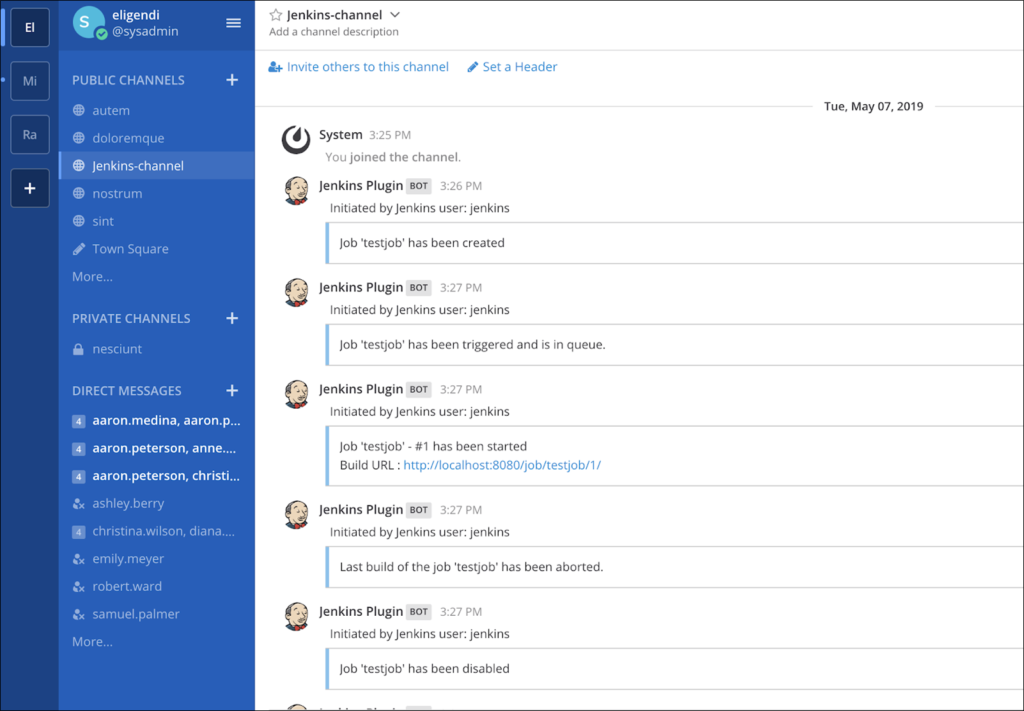
Task: Click offline status icon beside ashley.berry
Action: (78, 503)
